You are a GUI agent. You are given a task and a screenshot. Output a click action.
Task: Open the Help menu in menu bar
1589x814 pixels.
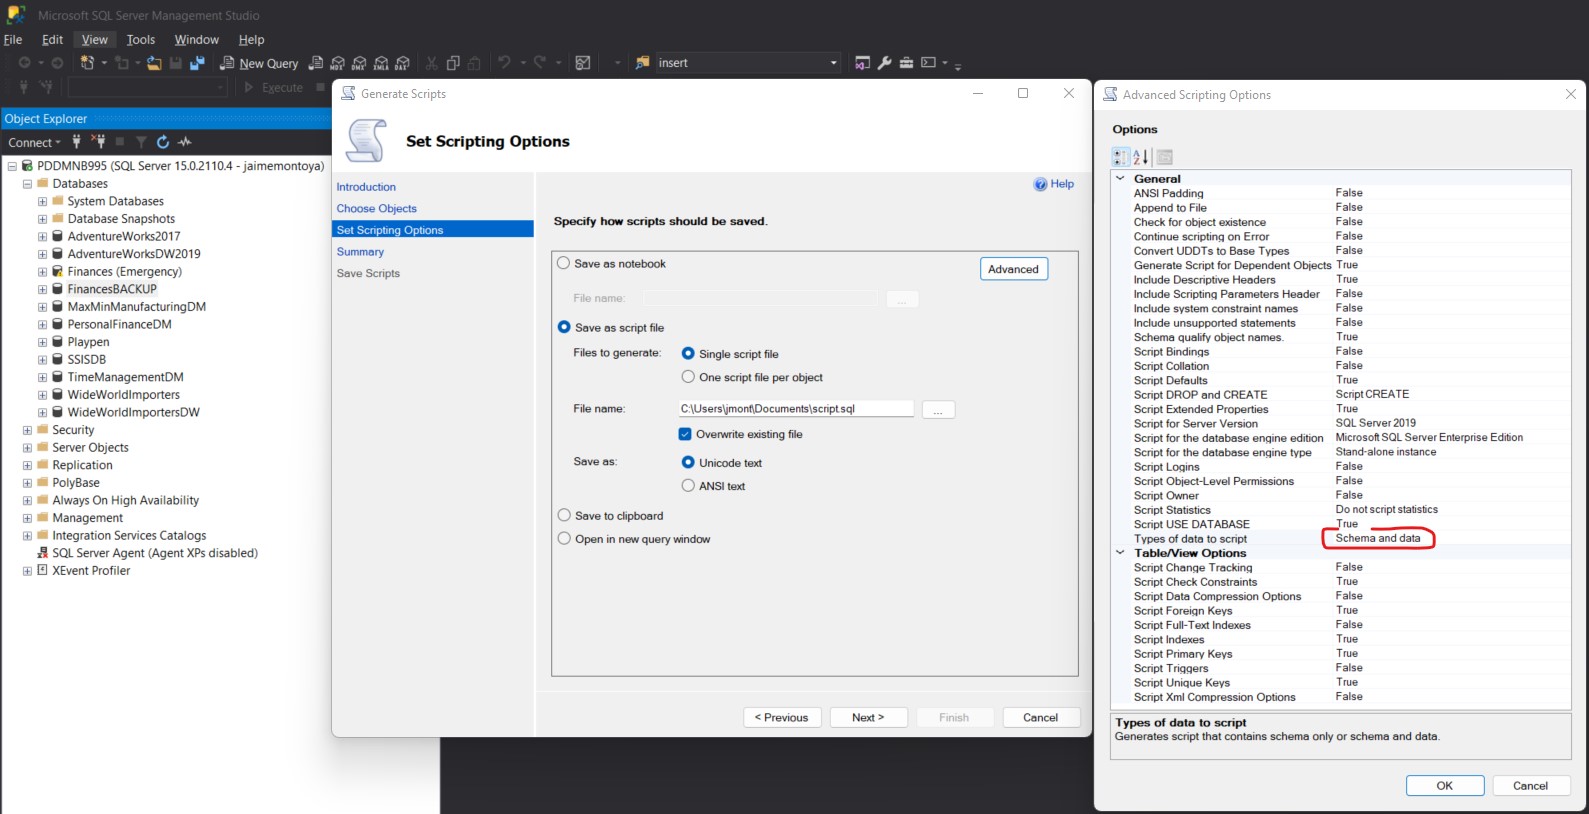coord(251,40)
